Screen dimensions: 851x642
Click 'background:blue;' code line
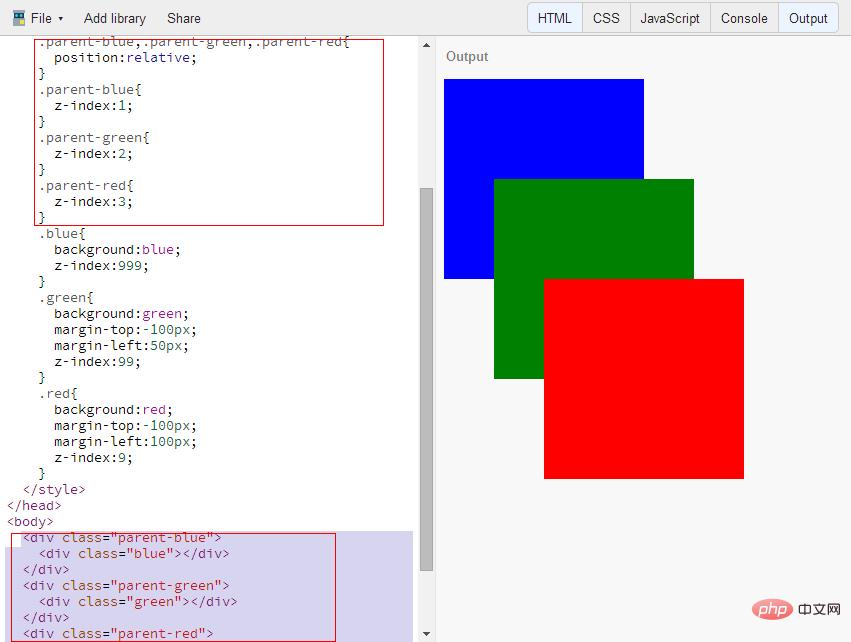[117, 250]
